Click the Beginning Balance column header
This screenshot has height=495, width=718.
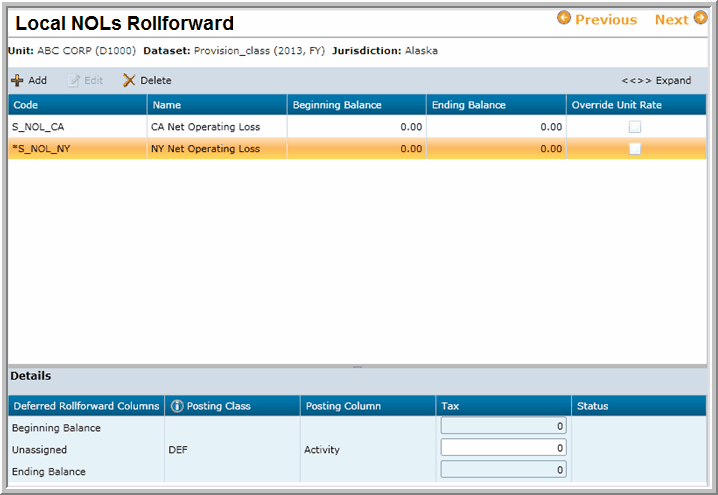tap(355, 105)
